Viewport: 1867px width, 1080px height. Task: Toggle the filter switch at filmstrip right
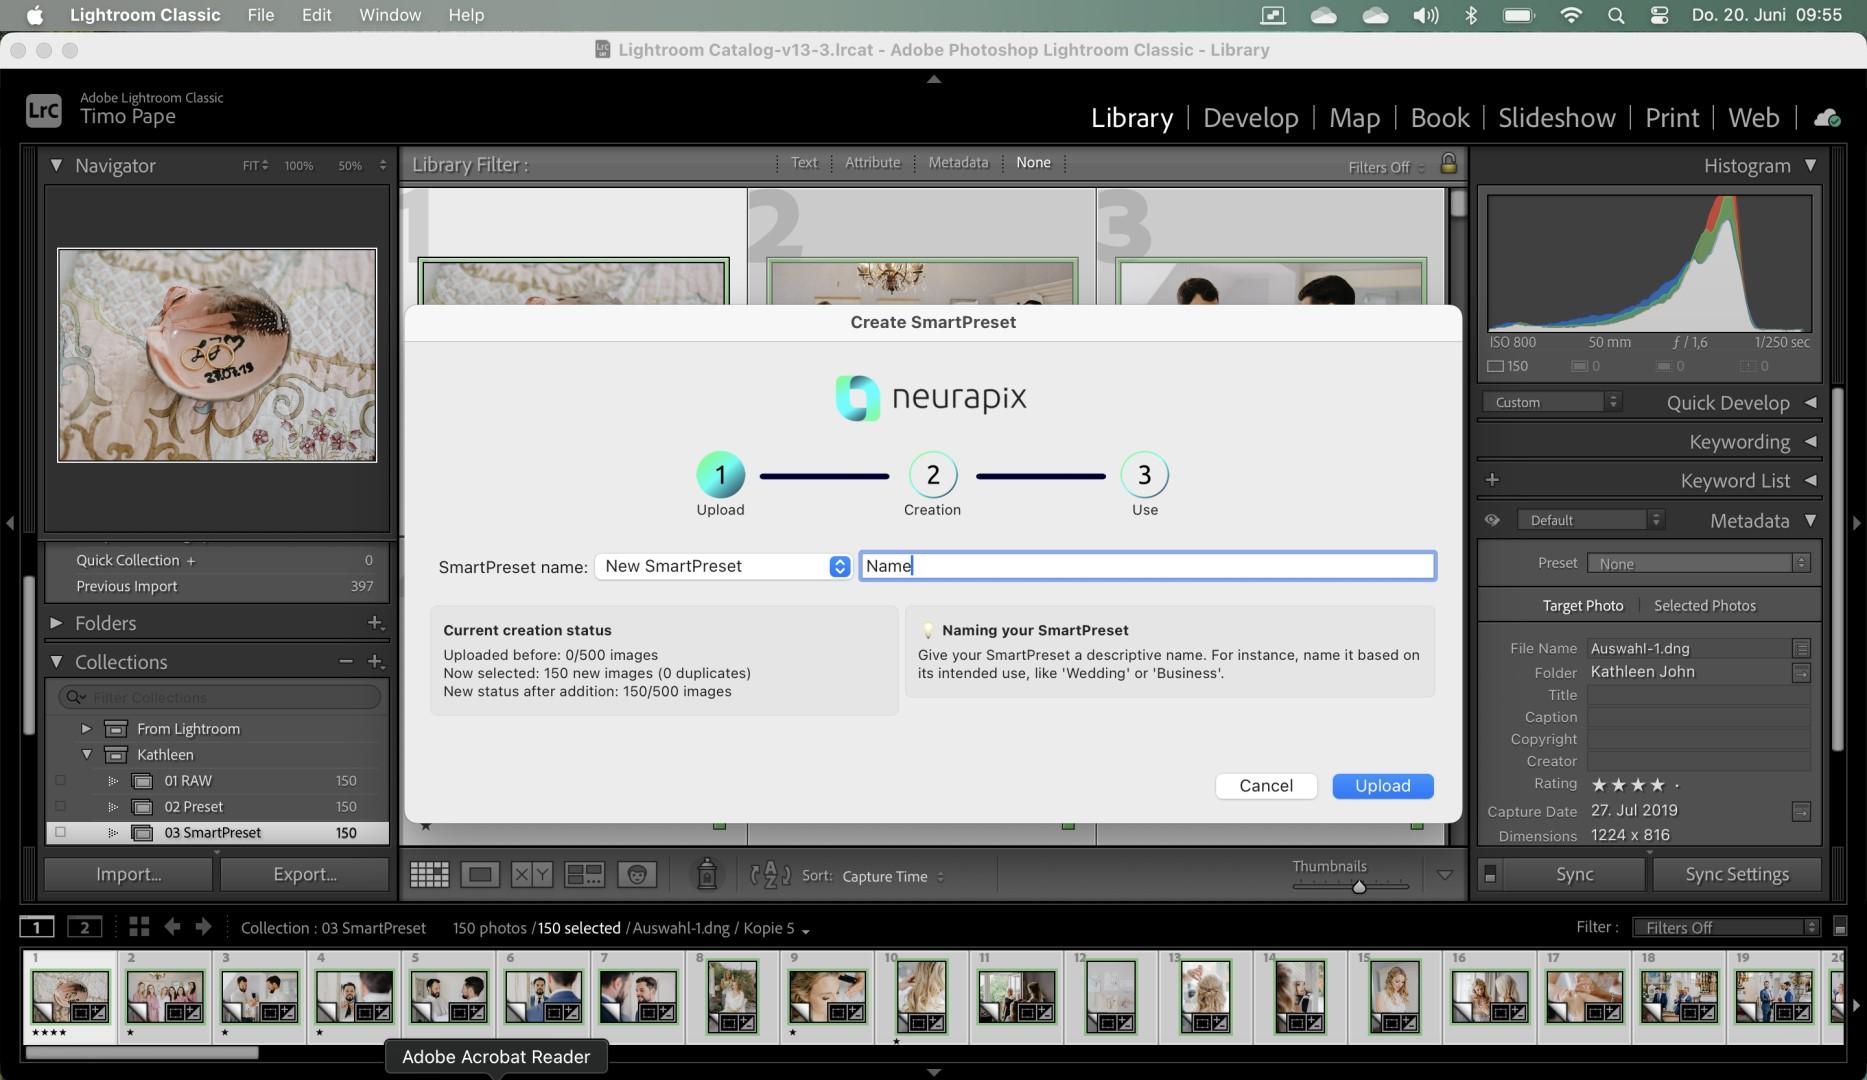pyautogui.click(x=1839, y=927)
